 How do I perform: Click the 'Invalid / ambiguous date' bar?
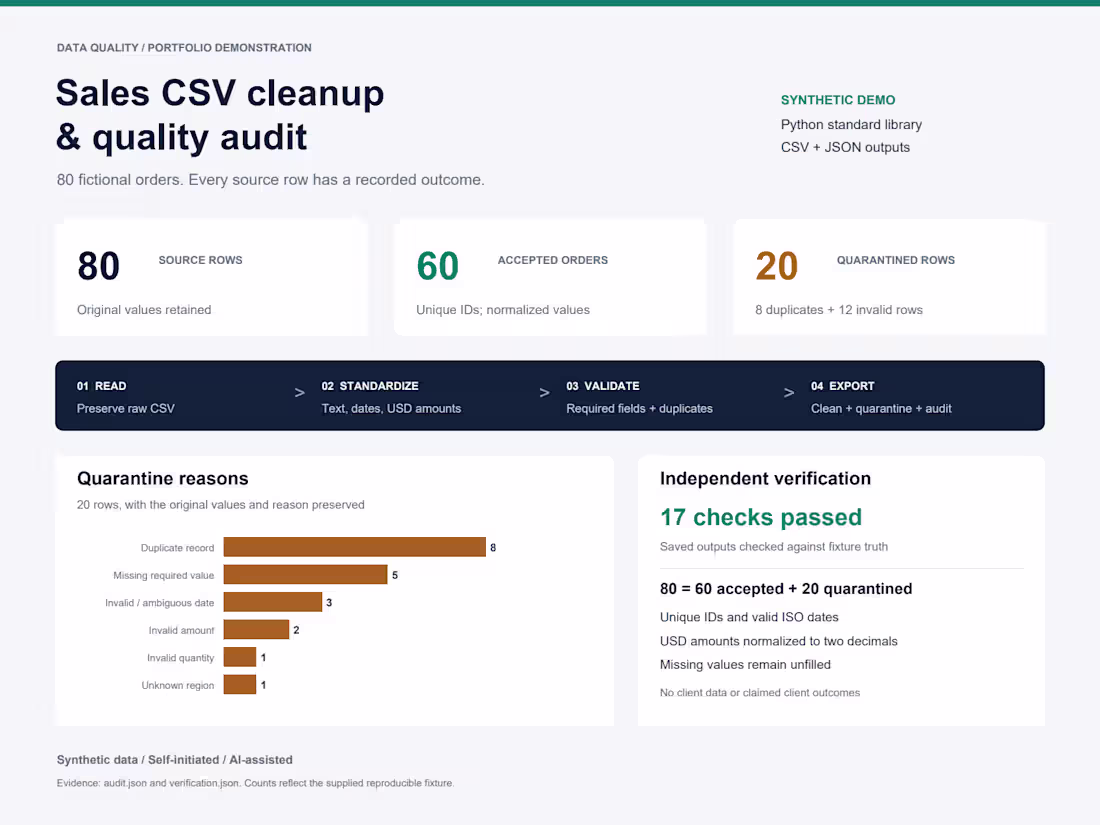273,602
